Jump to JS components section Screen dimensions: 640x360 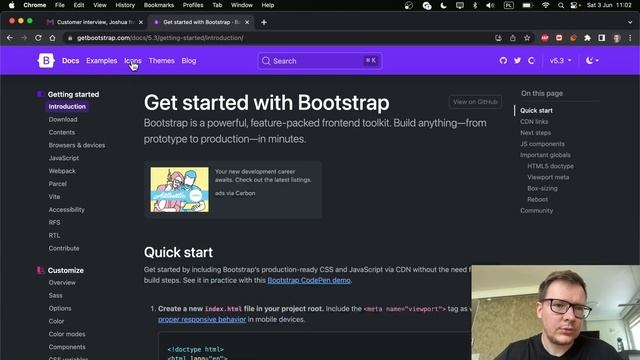pos(542,144)
